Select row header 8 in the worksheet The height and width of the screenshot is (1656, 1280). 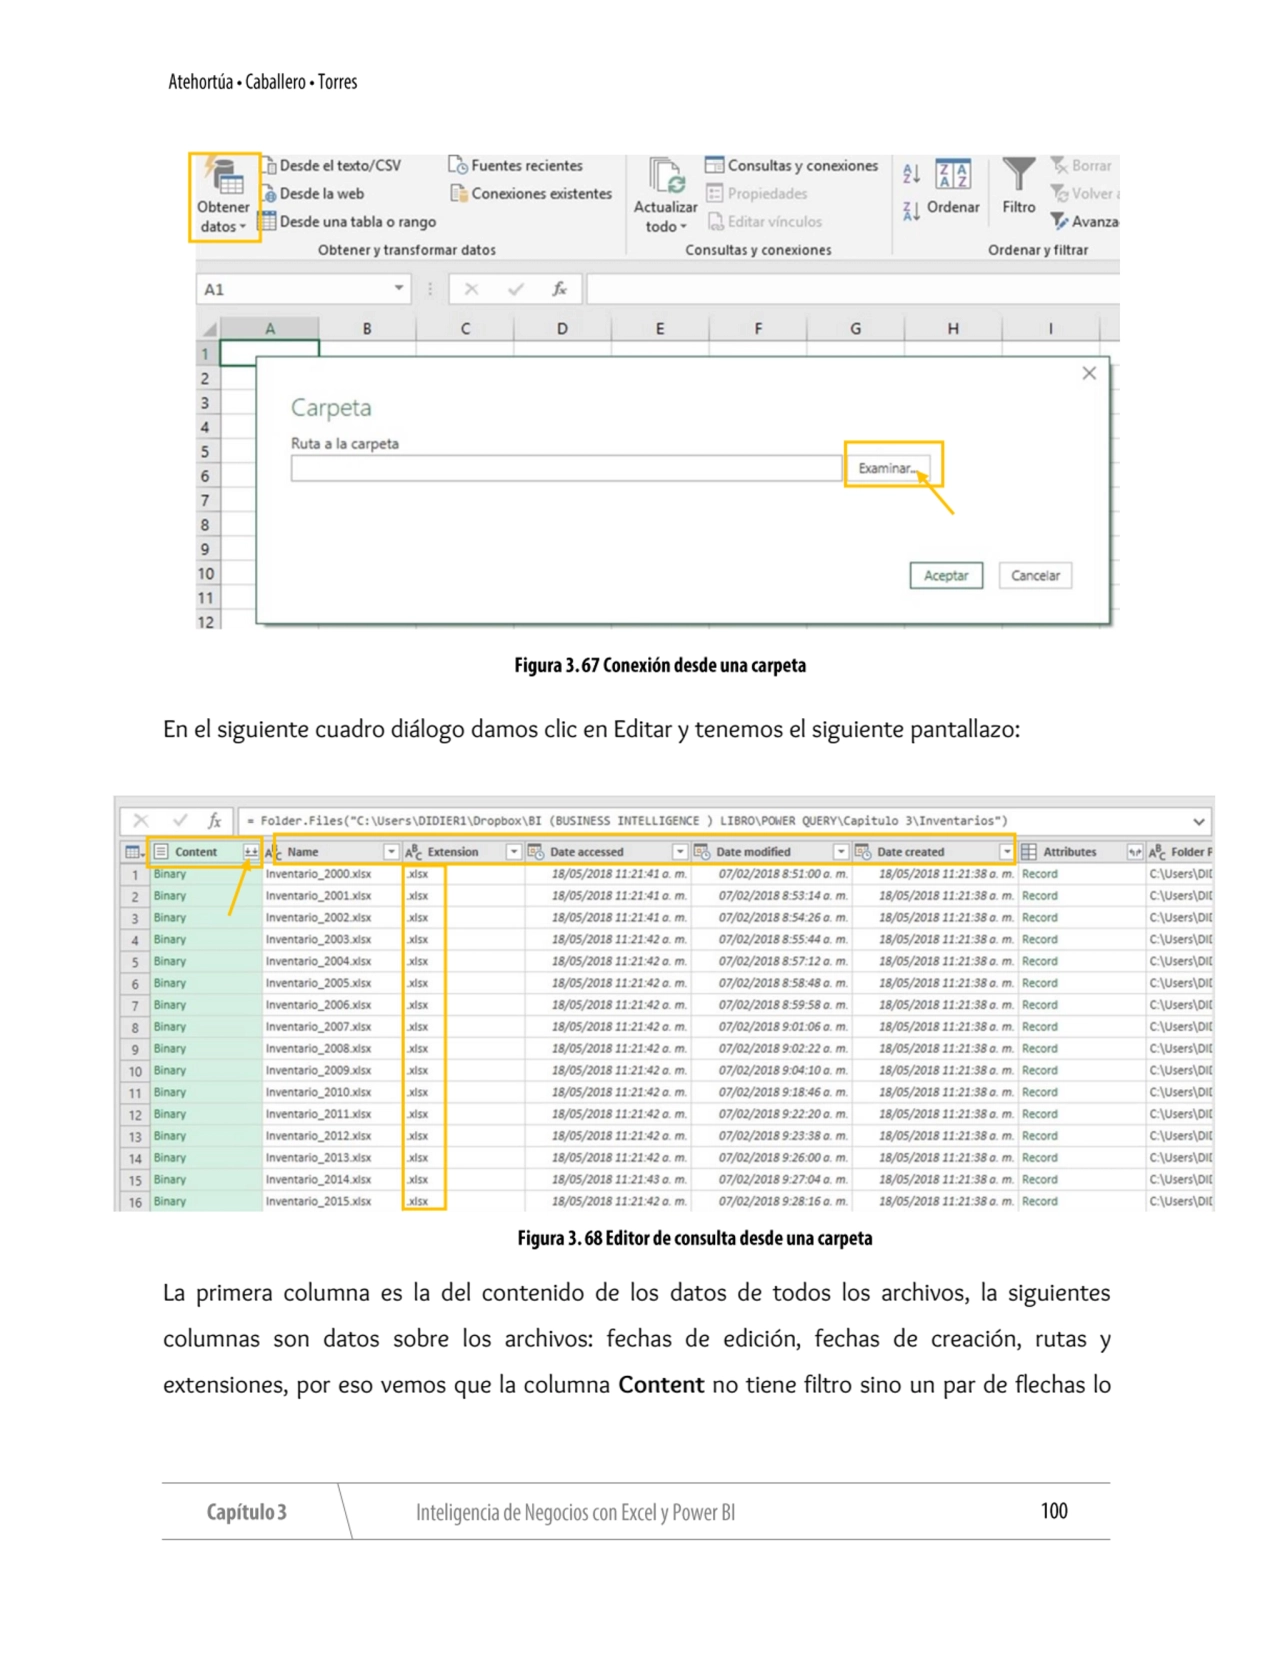tap(205, 525)
